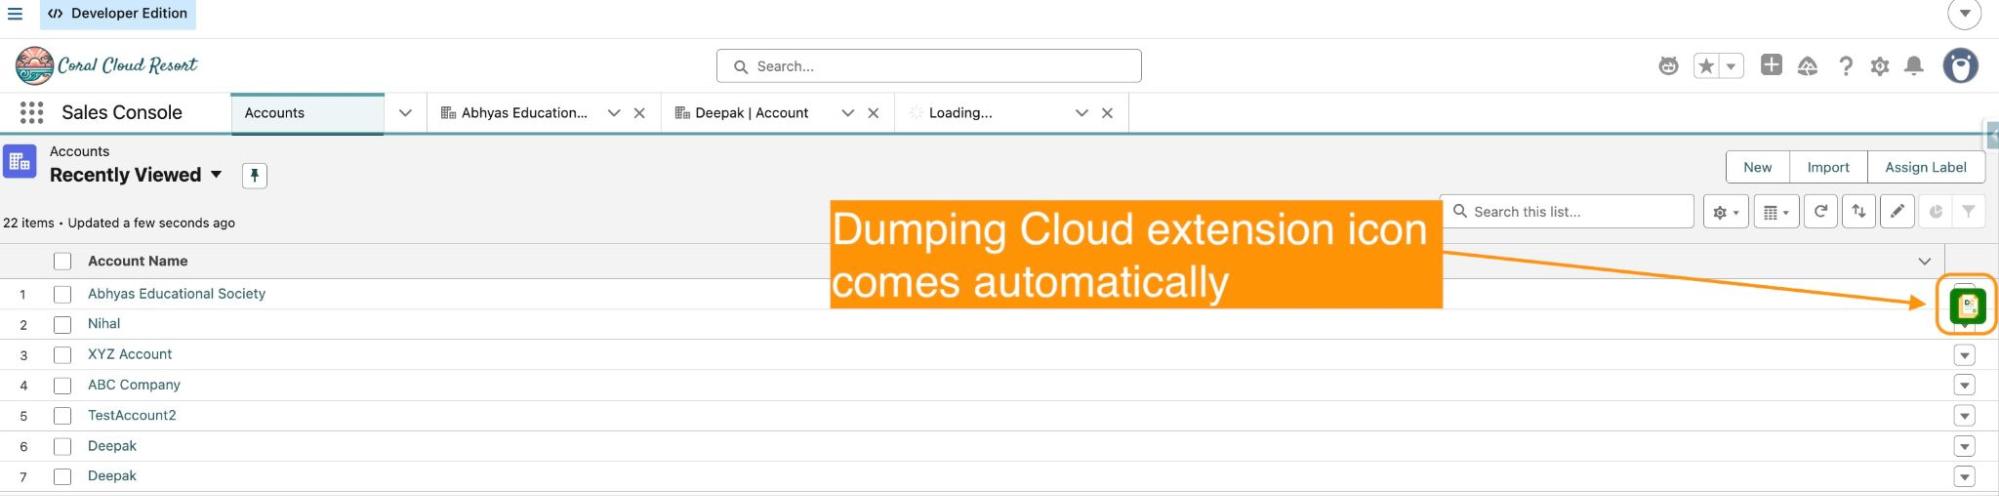Close the Loading tab
This screenshot has height=496, width=1999.
[x=1107, y=113]
